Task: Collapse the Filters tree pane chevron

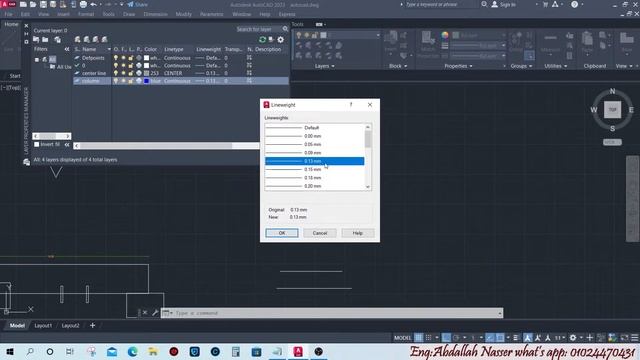Action: point(67,49)
